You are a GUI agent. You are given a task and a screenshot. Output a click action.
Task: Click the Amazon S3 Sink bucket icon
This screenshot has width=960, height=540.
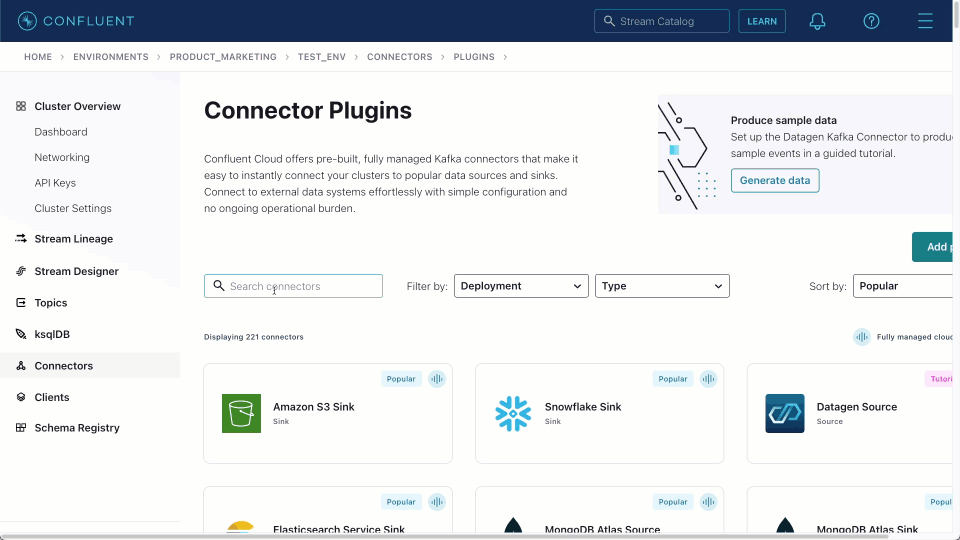coord(241,413)
